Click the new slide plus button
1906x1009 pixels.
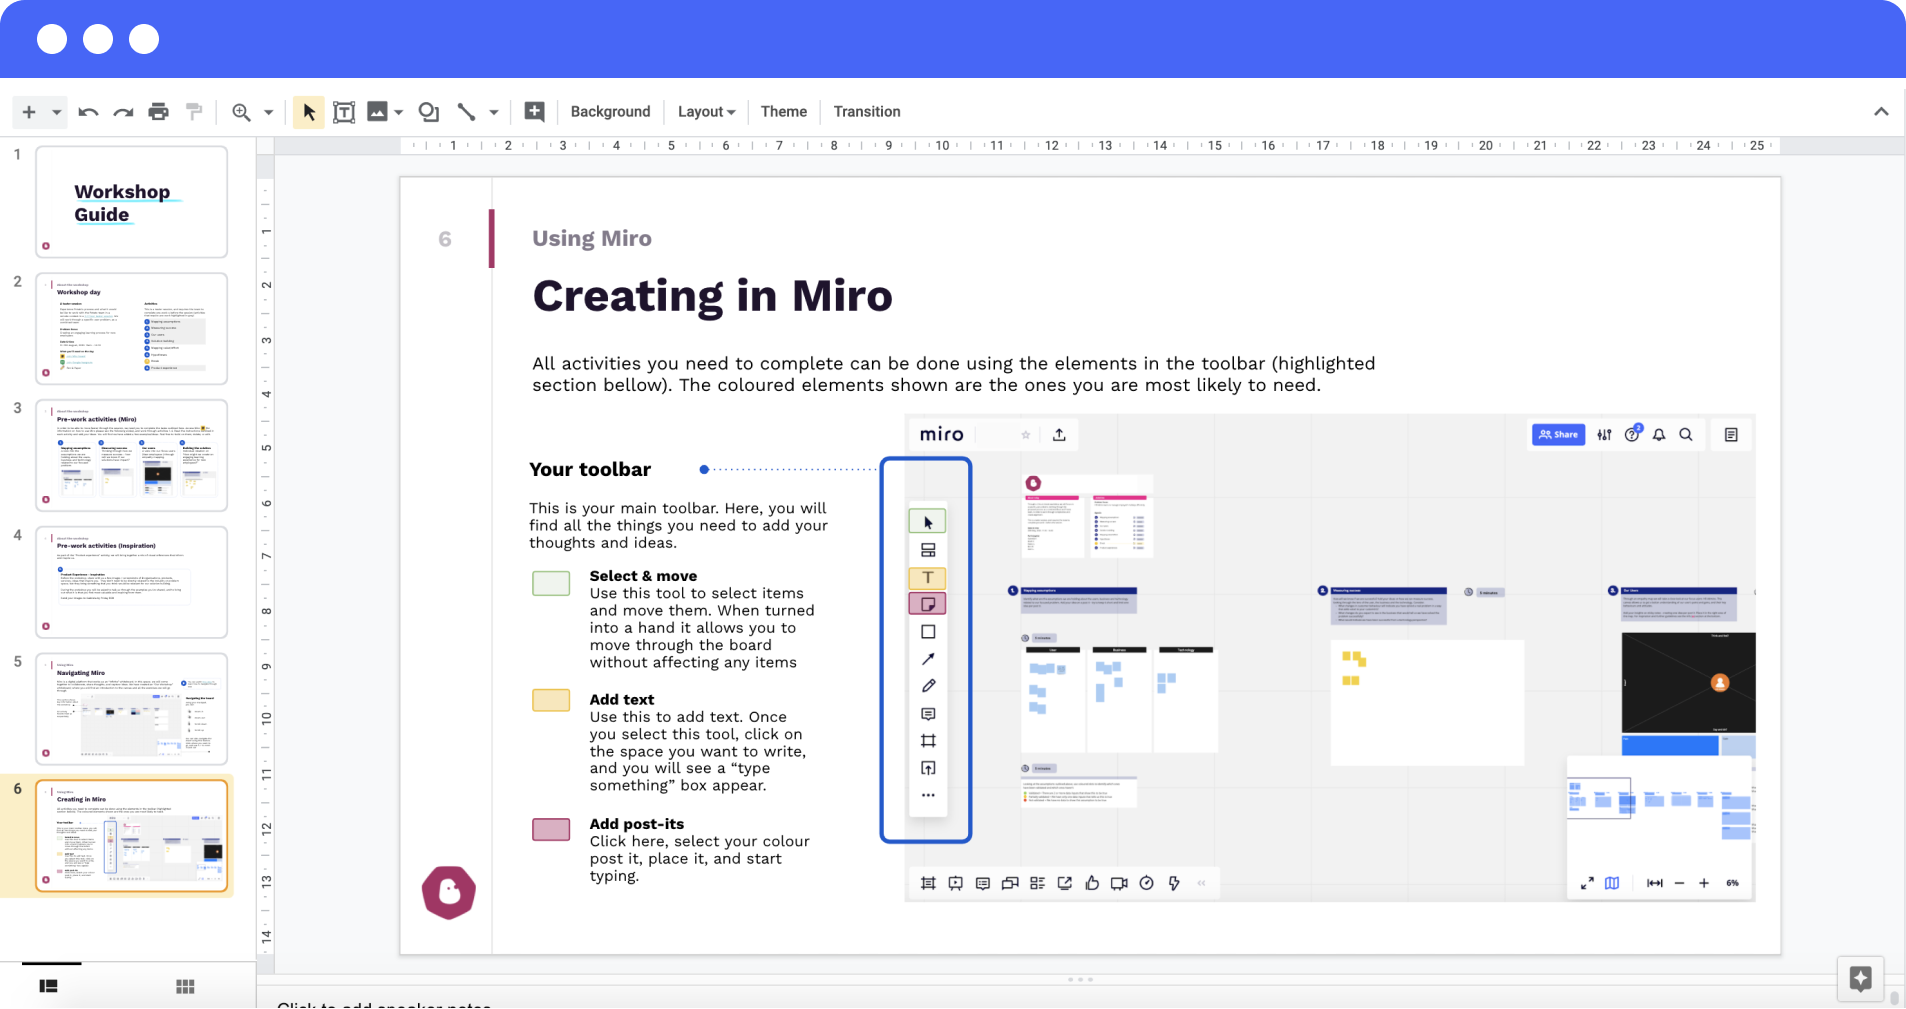tap(29, 112)
